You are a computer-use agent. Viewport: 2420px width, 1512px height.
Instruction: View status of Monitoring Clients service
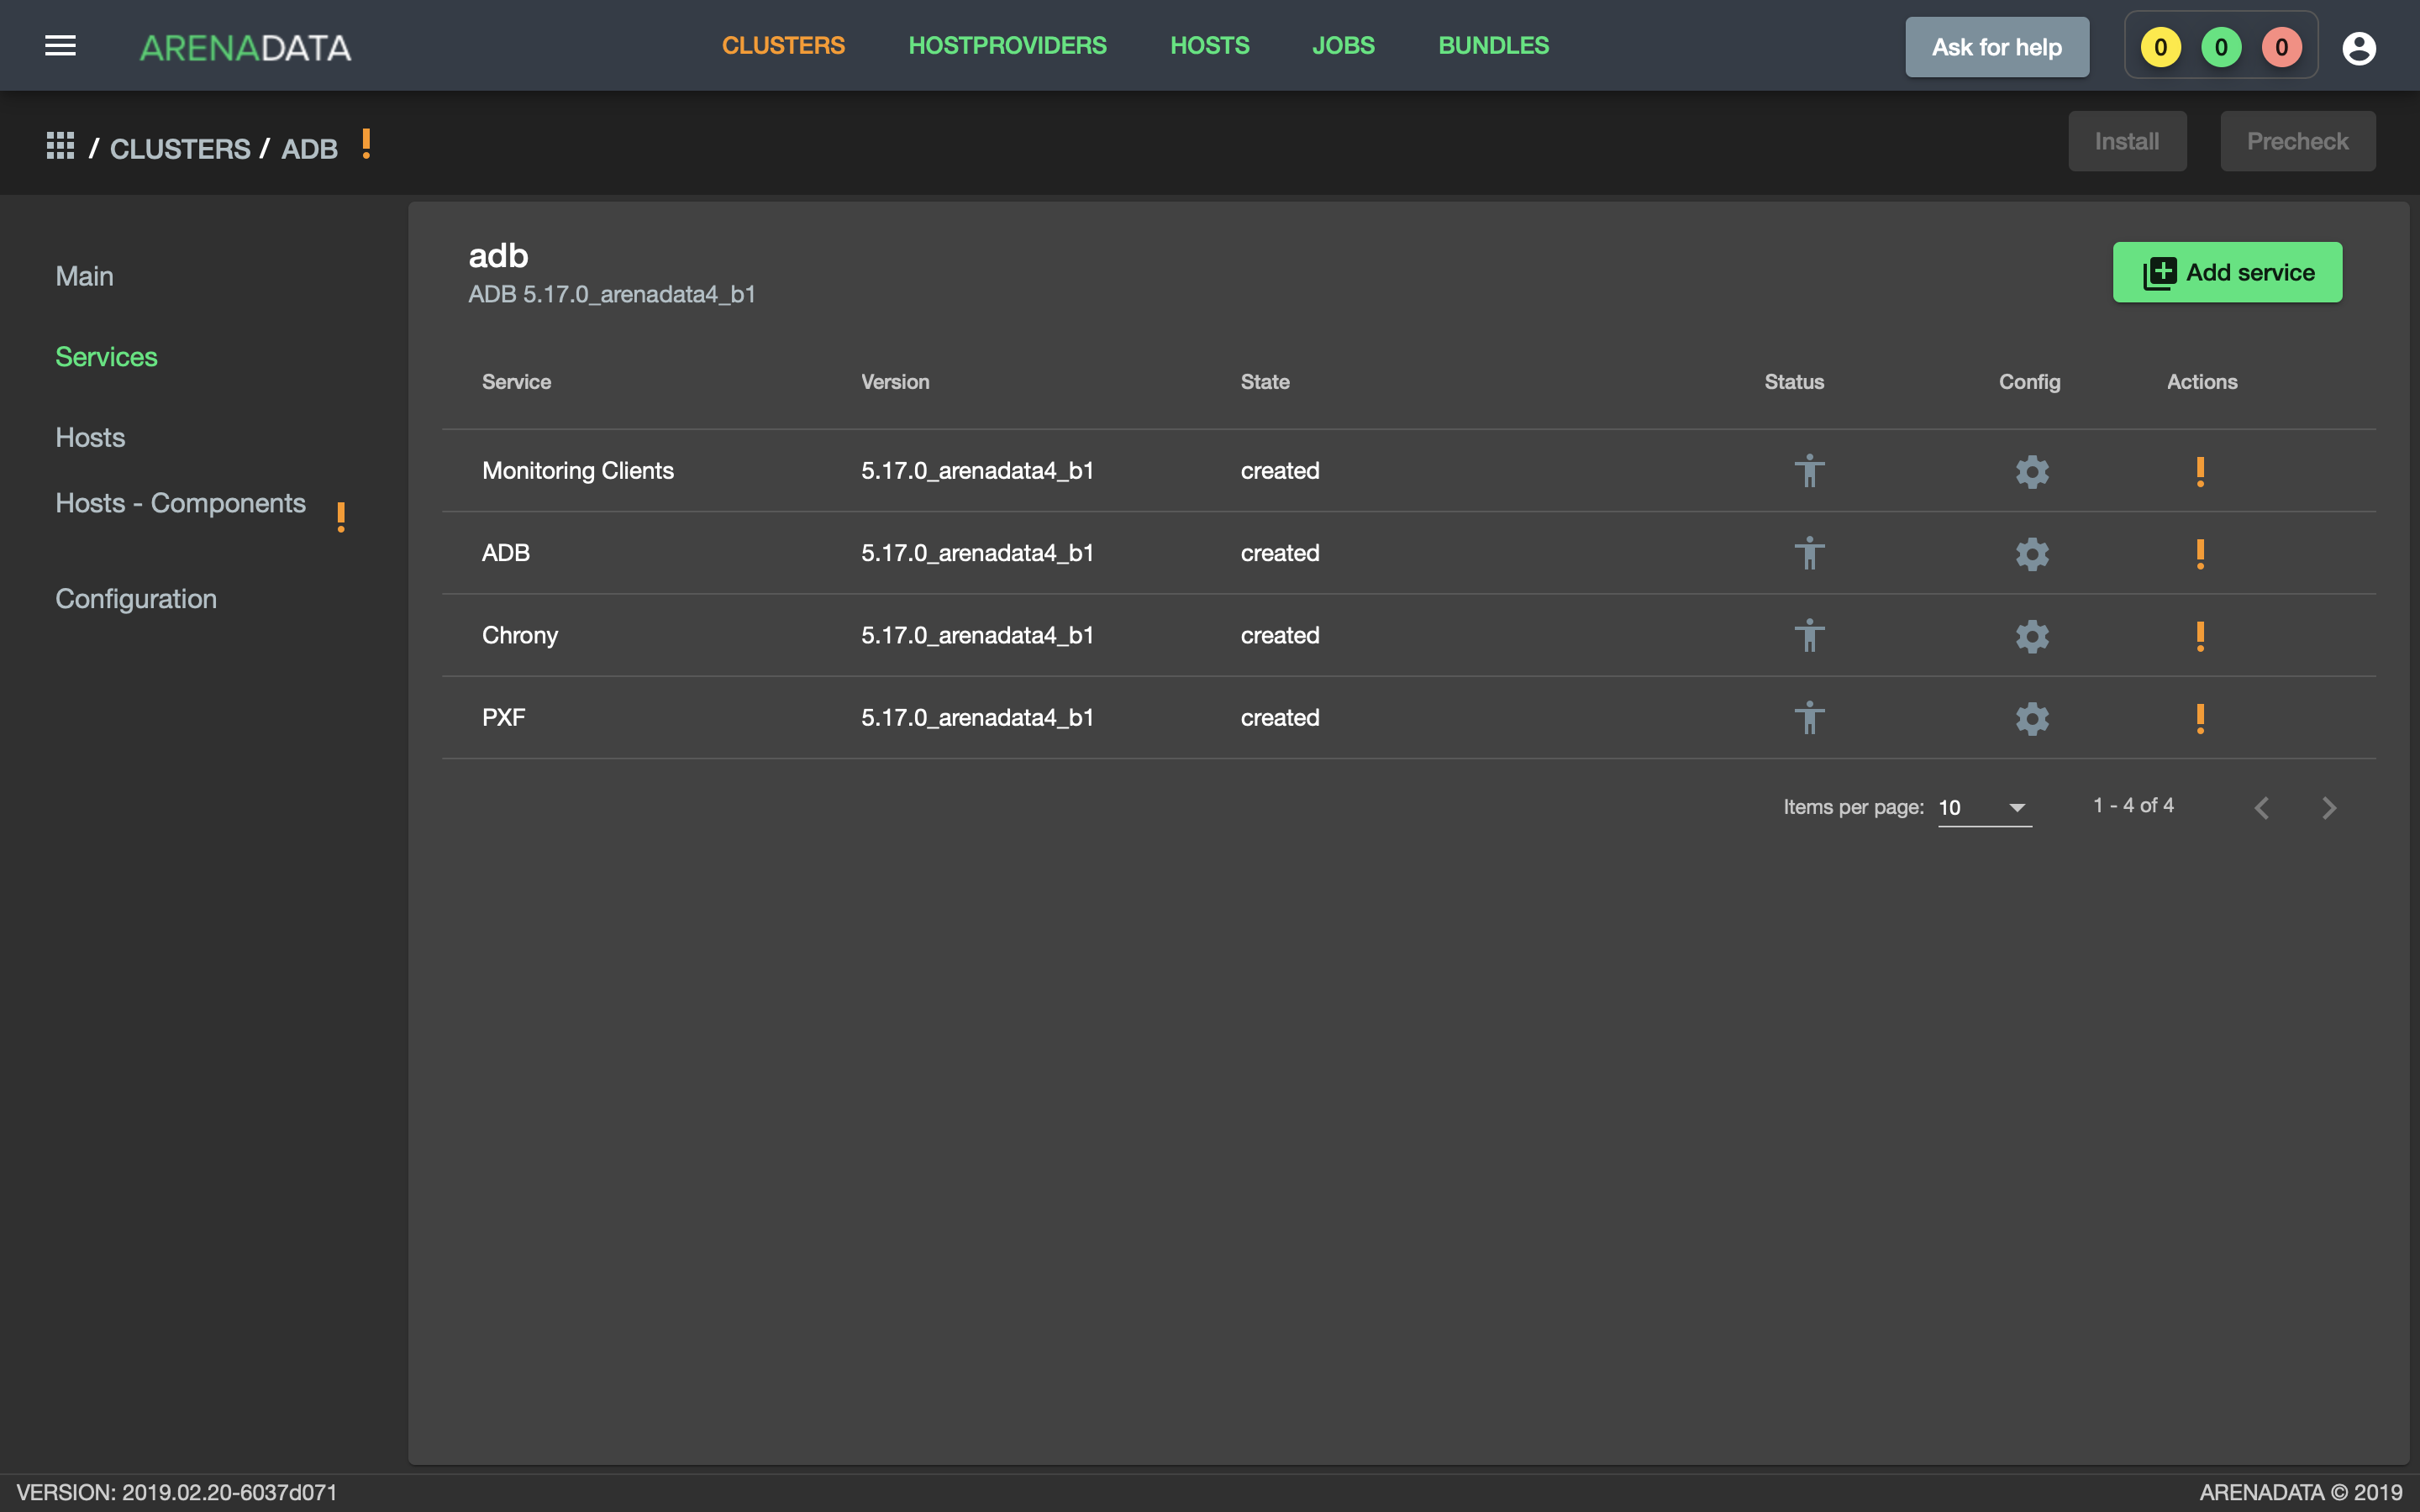click(1809, 470)
